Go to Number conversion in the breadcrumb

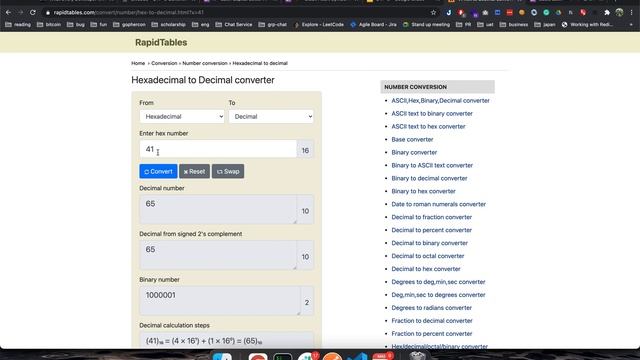pos(205,63)
